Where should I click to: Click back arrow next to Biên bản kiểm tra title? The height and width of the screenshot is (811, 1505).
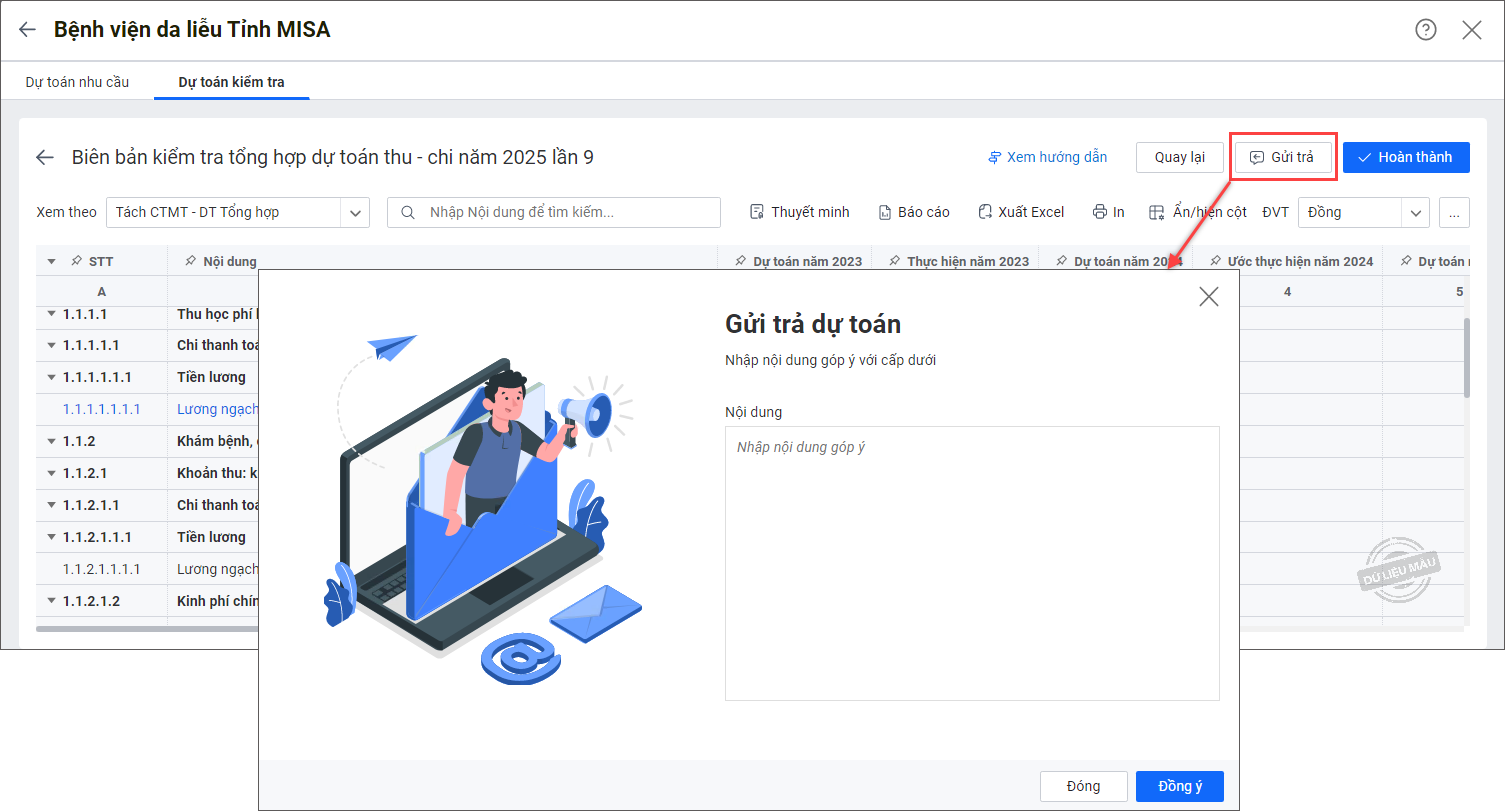click(45, 157)
